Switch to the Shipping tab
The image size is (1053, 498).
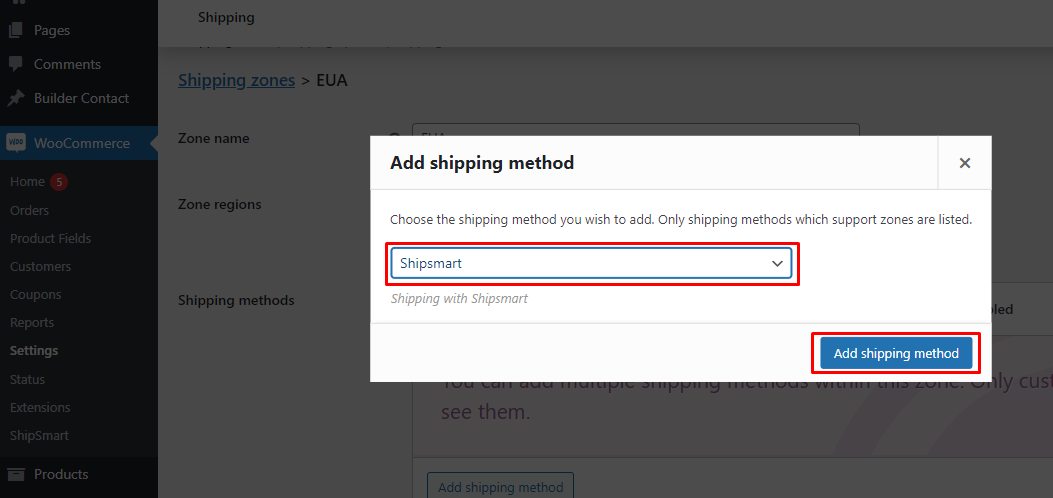click(x=226, y=17)
